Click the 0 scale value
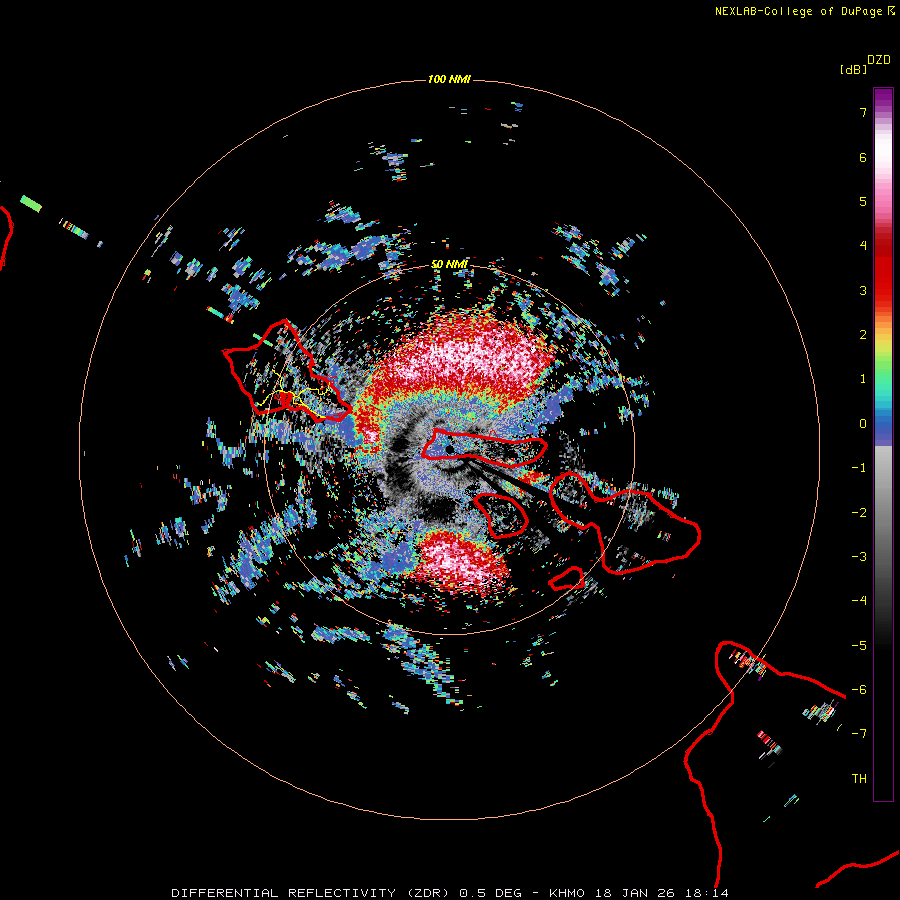900x900 pixels. (x=863, y=424)
